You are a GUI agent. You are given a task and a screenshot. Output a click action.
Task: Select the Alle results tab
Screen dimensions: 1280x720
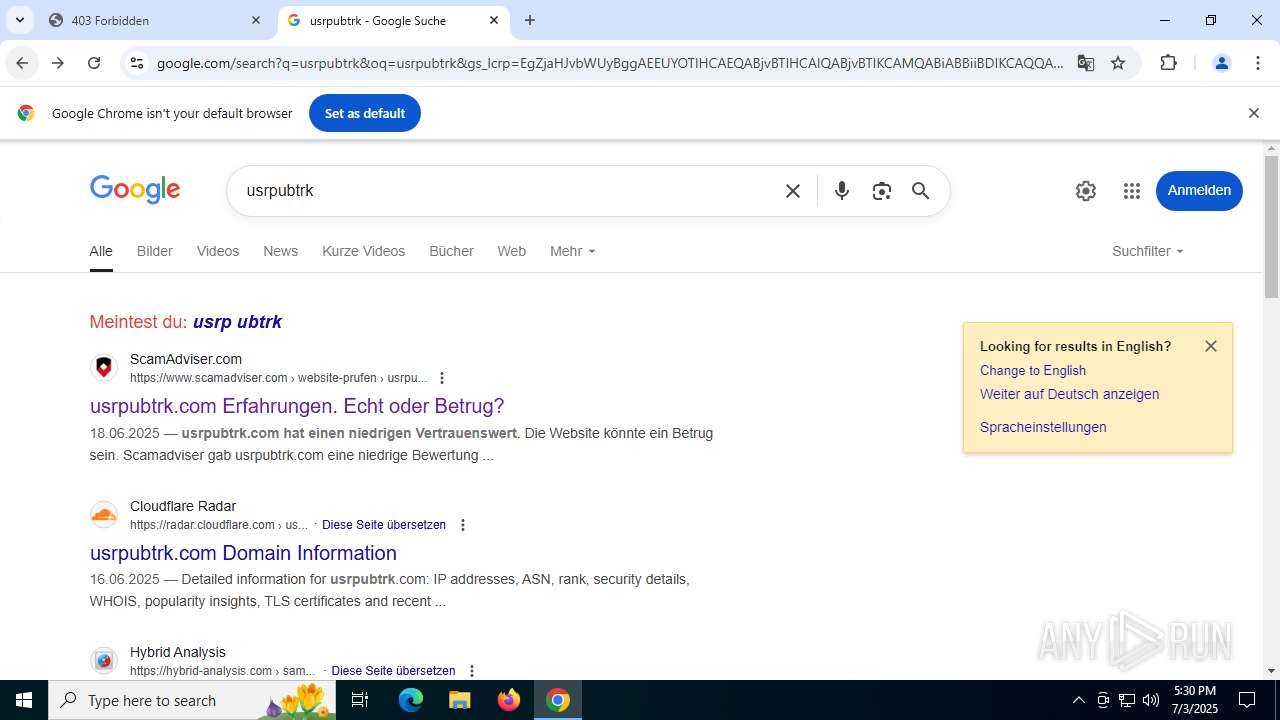(x=101, y=251)
